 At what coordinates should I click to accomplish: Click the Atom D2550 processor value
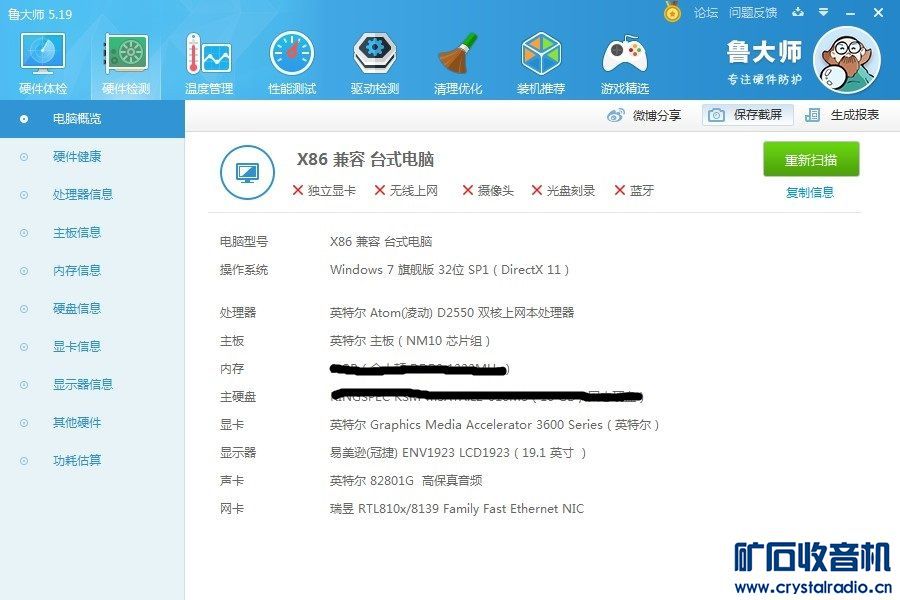[452, 313]
